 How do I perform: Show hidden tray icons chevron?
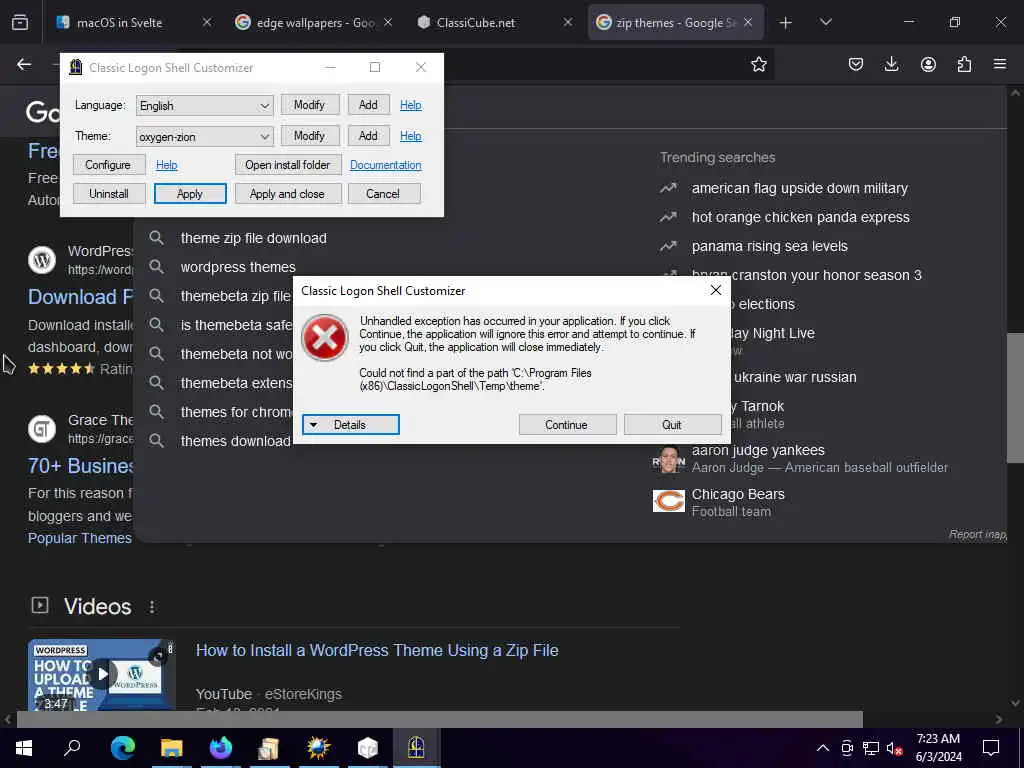click(823, 748)
